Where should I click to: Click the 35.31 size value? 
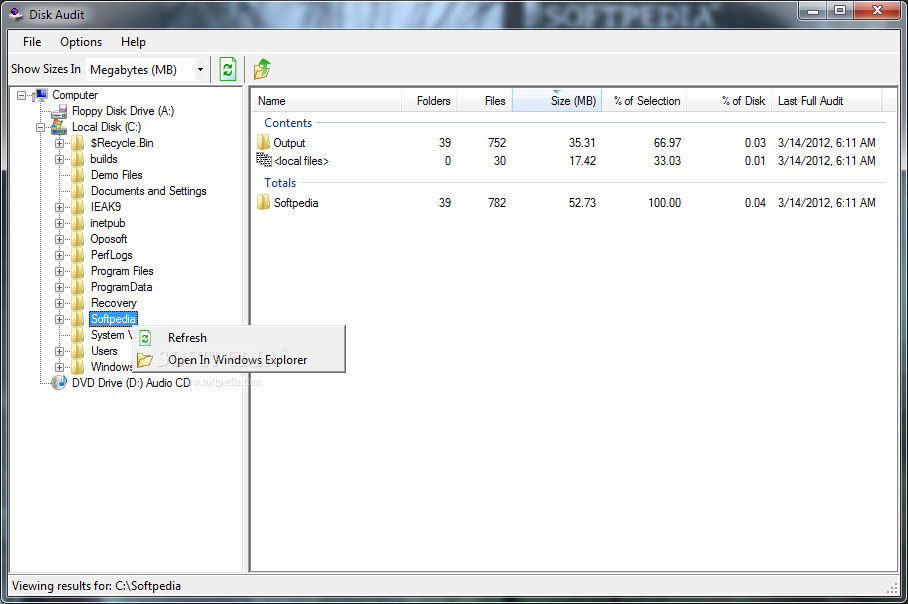pyautogui.click(x=582, y=142)
